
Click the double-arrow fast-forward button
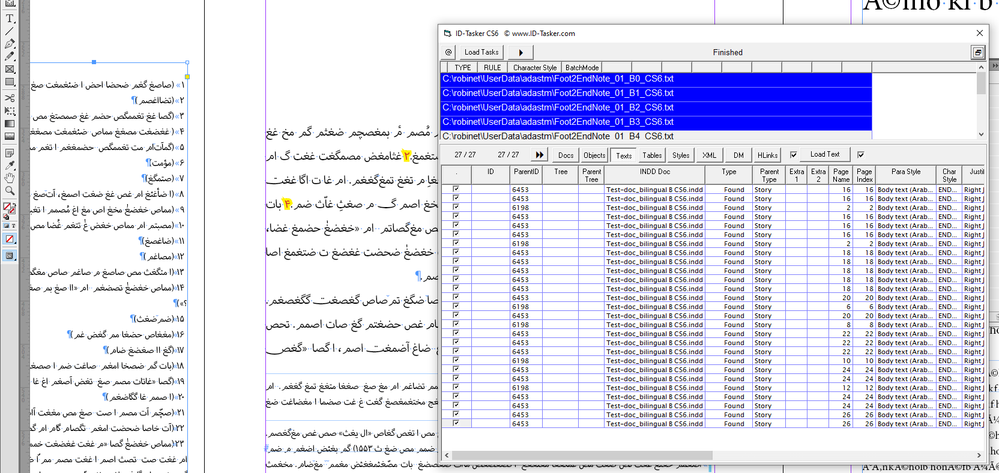[540, 154]
